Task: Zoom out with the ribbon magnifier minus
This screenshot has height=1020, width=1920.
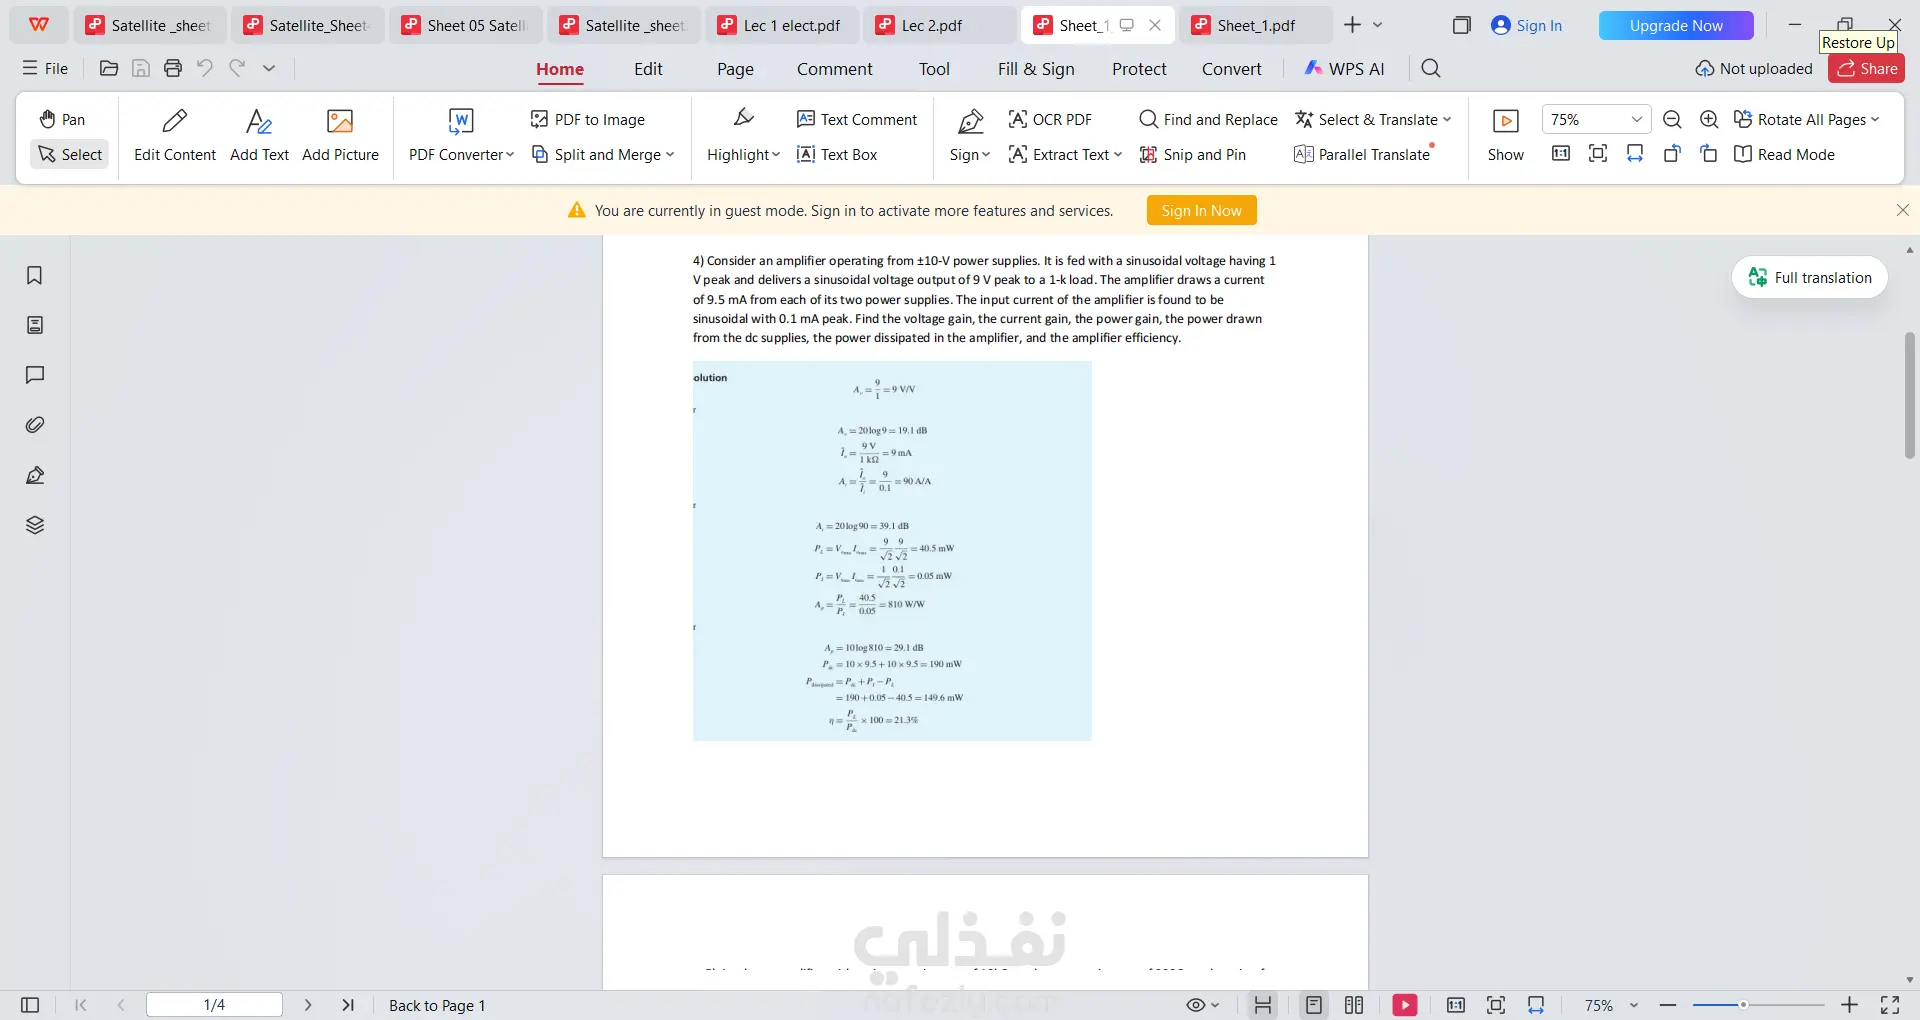Action: 1672,119
